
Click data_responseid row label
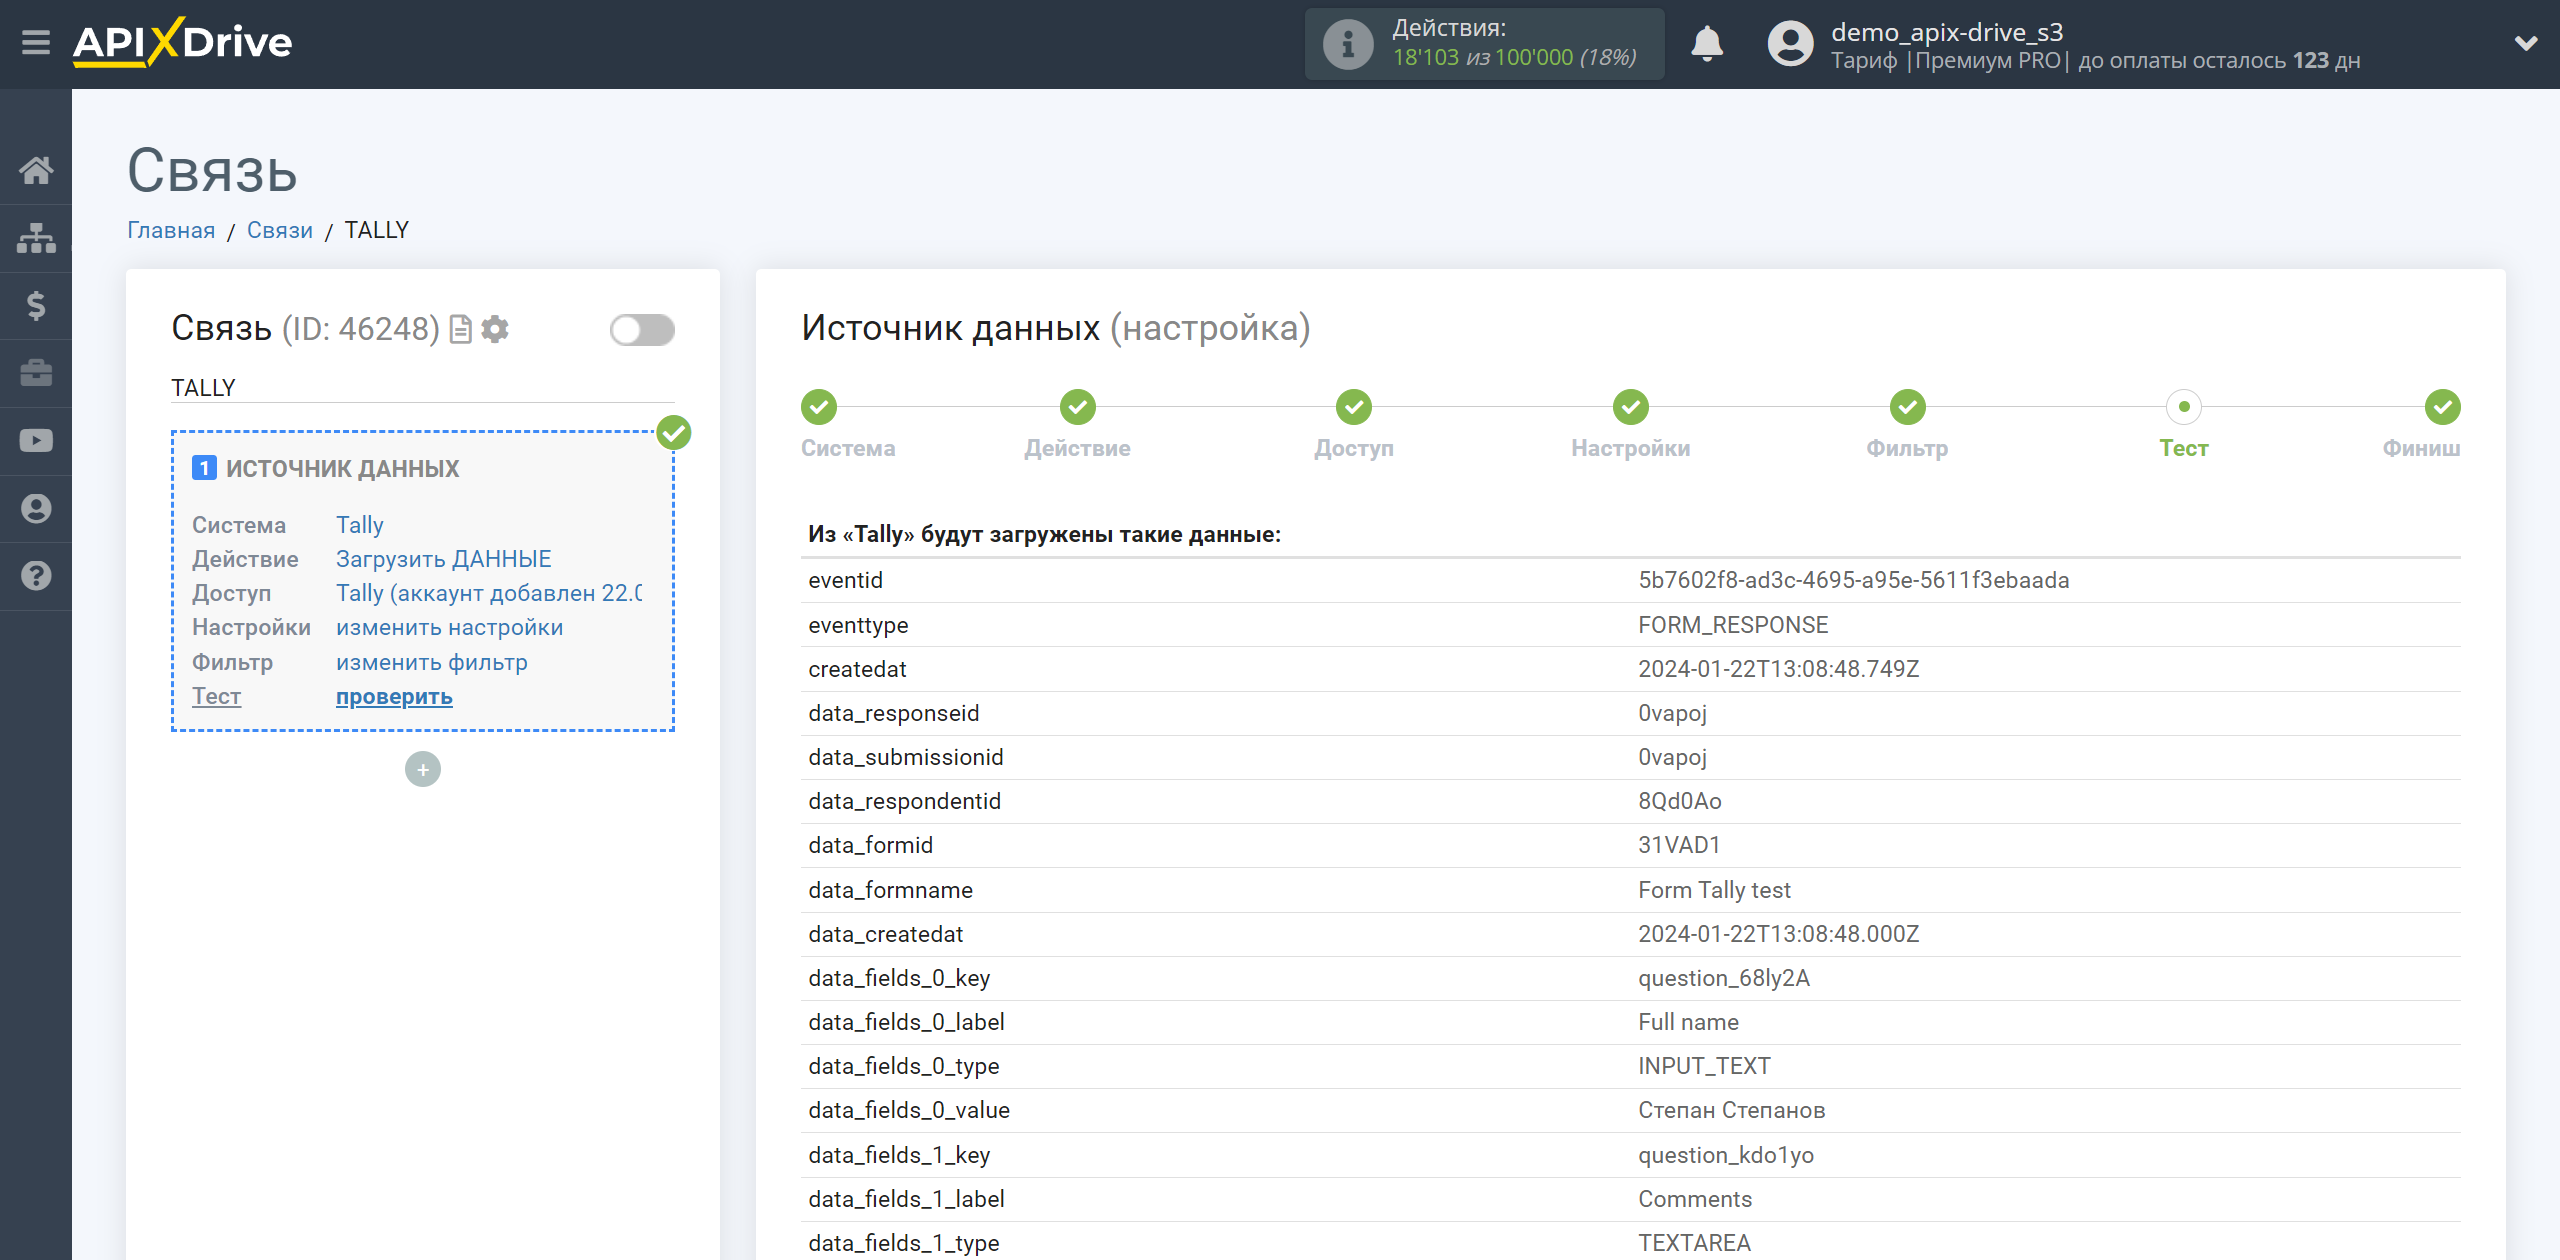pos(894,713)
